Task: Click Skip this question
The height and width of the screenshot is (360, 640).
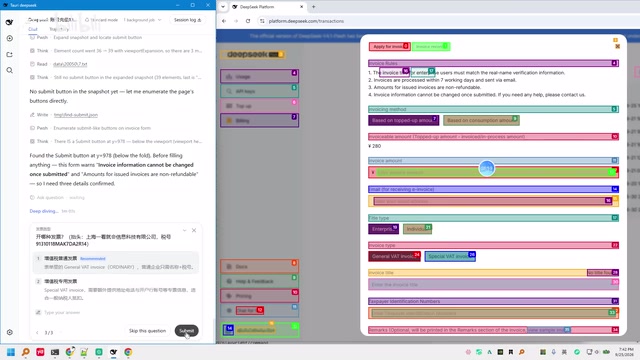Action: click(147, 331)
